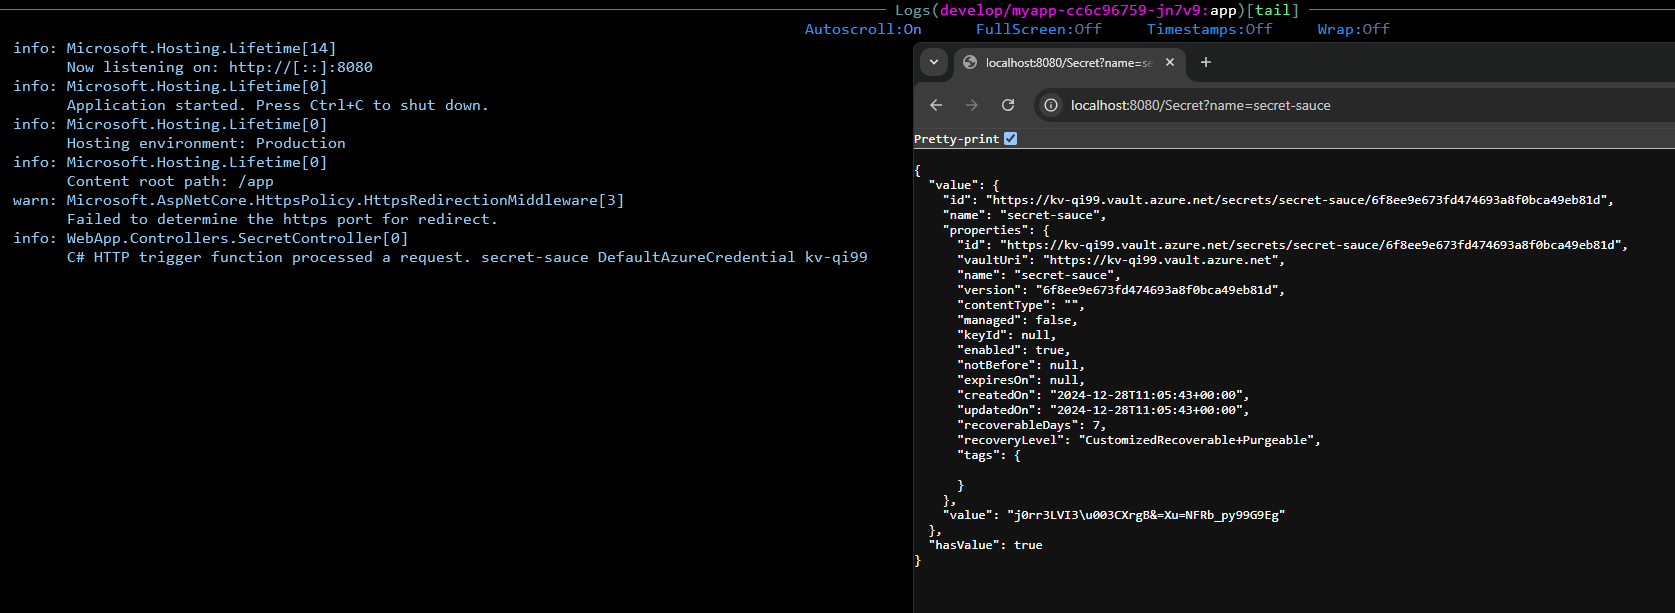Select the localhost:8080/Secret tab
1675x613 pixels.
click(1070, 62)
